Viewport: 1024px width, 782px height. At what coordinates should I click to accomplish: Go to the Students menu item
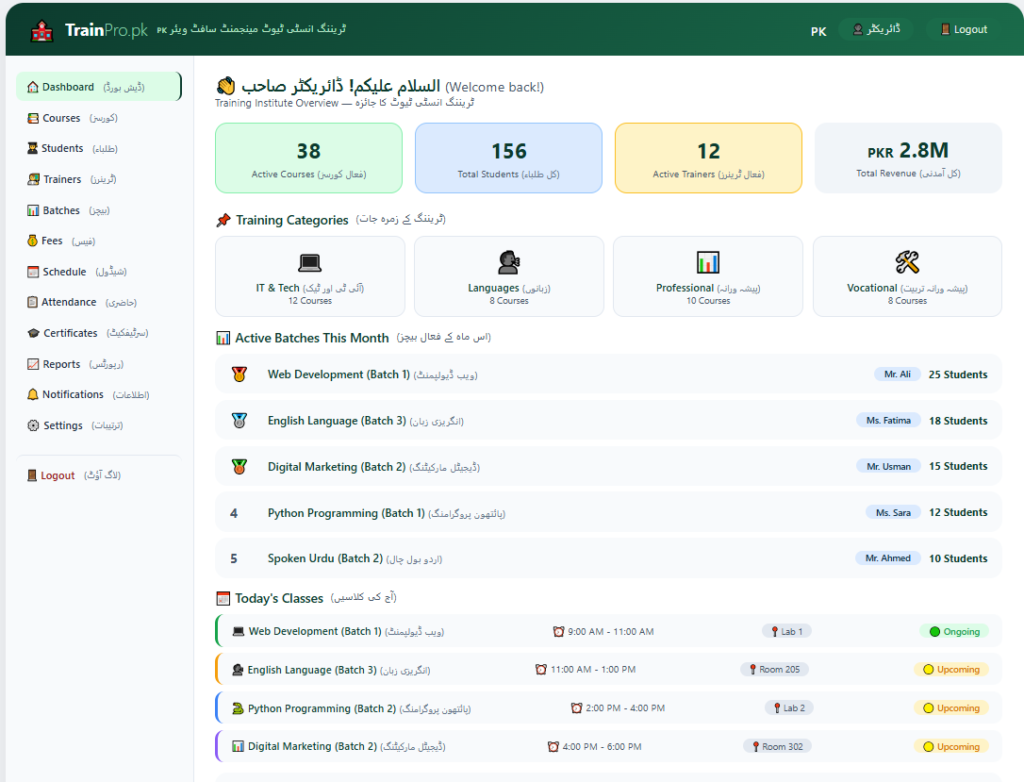[99, 148]
